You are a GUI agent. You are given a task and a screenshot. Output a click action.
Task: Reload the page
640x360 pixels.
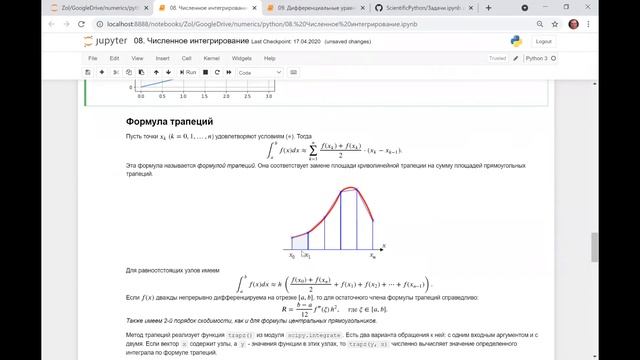pos(81,24)
